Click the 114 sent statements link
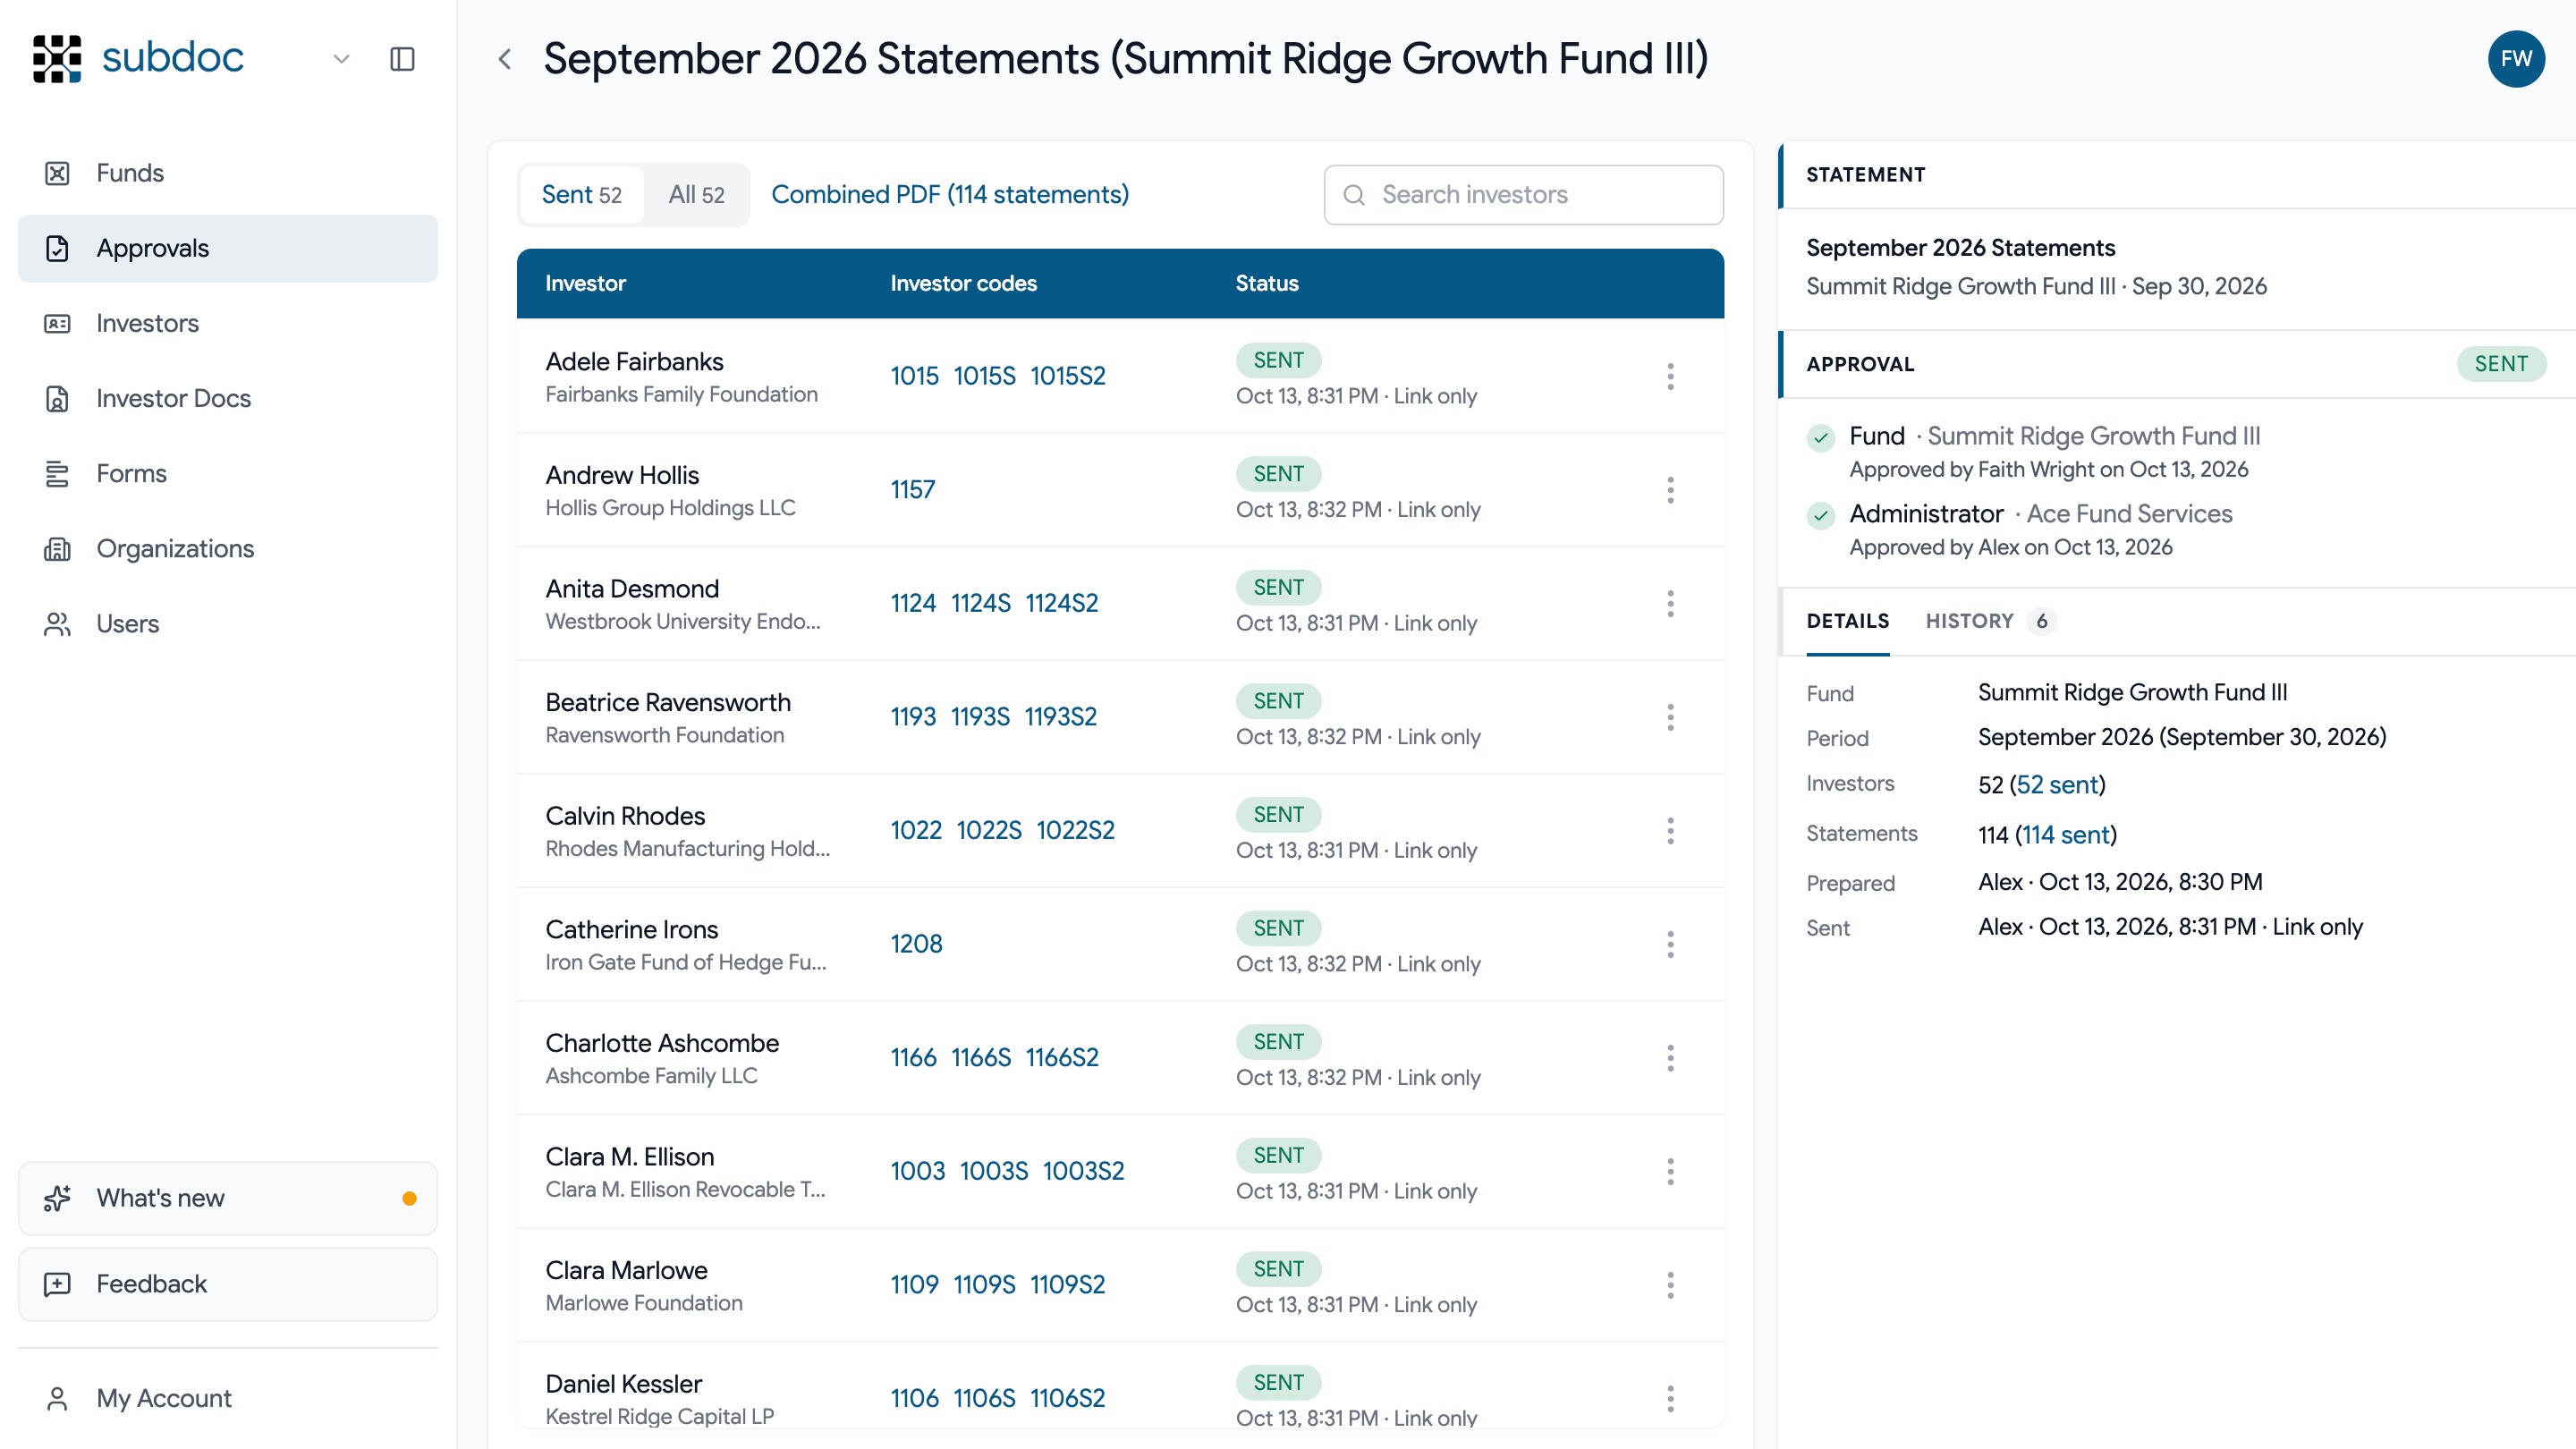 (x=2066, y=834)
